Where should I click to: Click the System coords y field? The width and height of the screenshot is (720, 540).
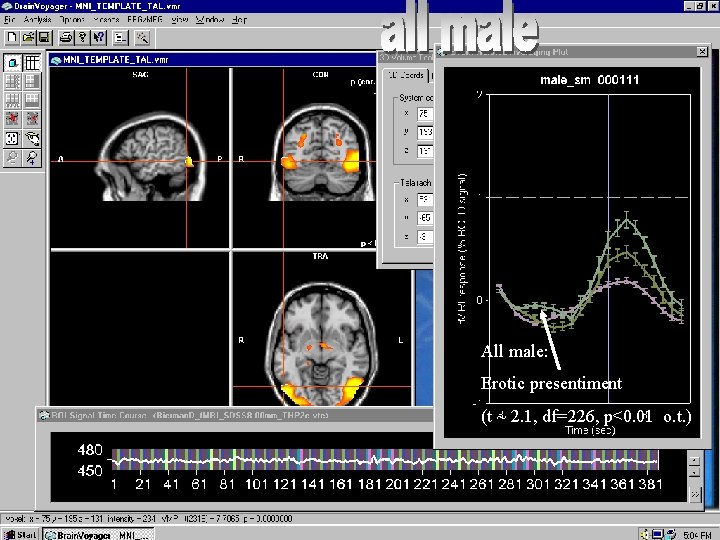click(x=425, y=132)
